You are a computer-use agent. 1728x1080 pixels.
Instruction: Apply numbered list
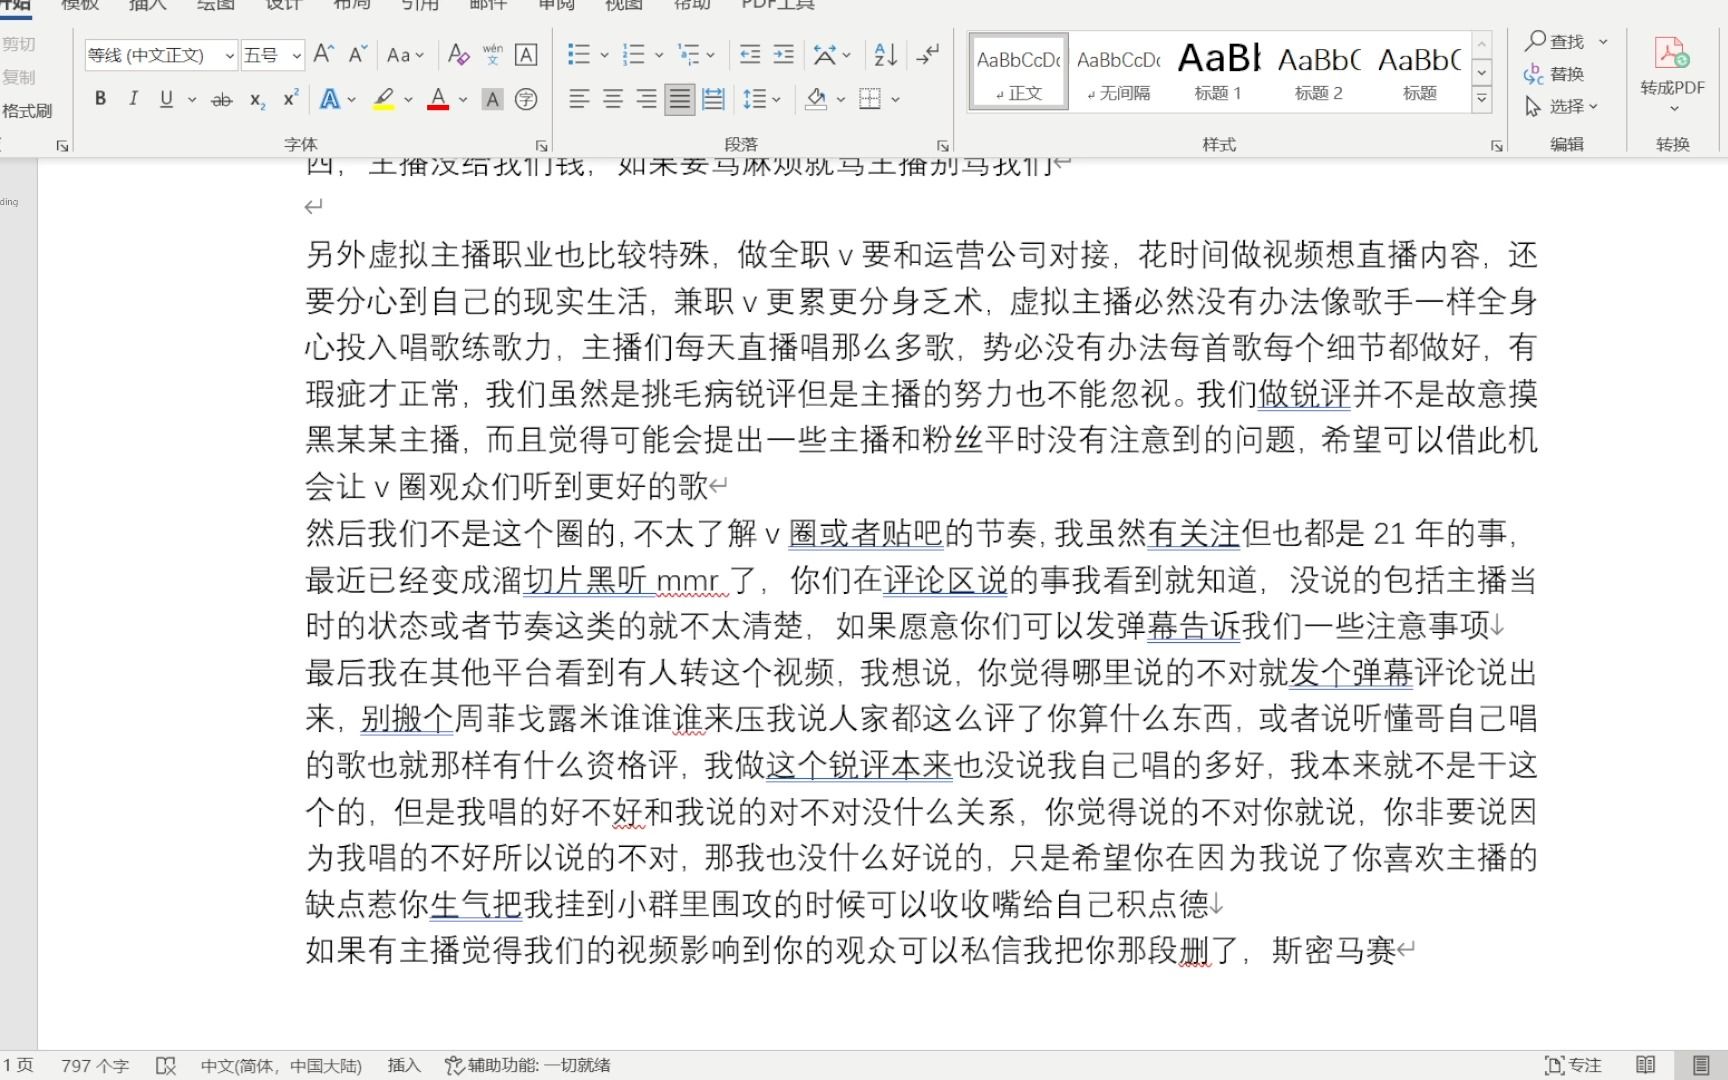tap(633, 54)
